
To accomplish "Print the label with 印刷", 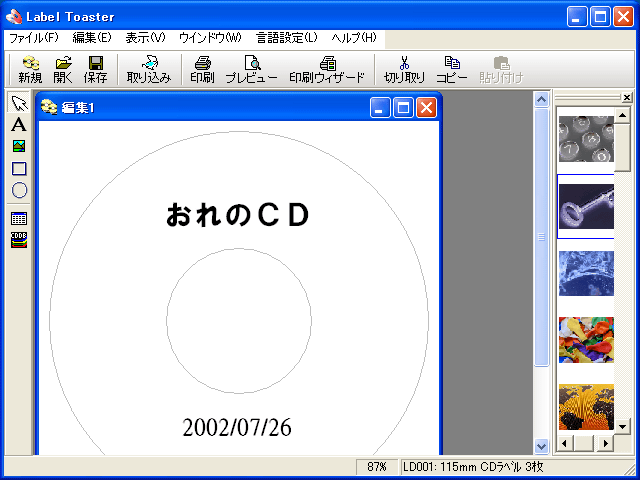I will 202,69.
